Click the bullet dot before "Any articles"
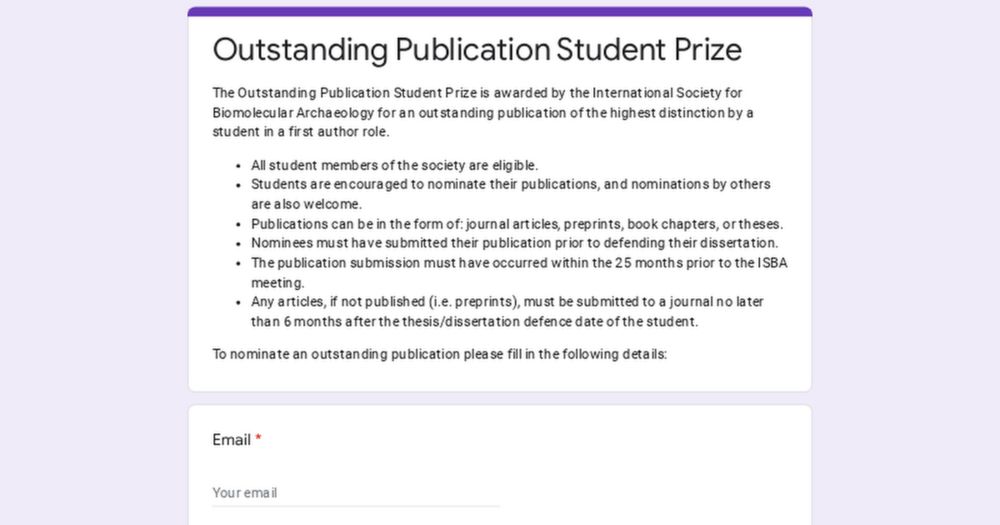Image resolution: width=1000 pixels, height=525 pixels. point(239,302)
